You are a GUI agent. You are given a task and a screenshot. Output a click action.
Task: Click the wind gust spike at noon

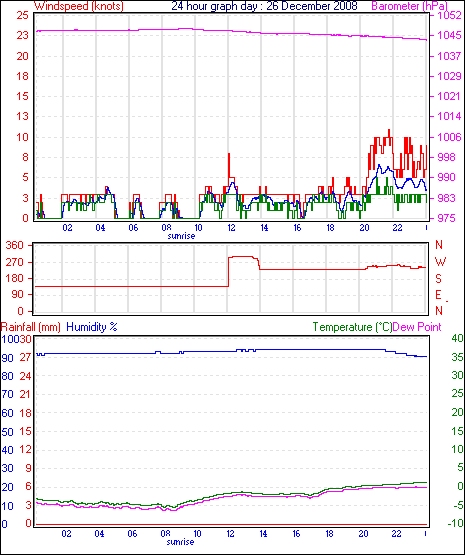229,165
